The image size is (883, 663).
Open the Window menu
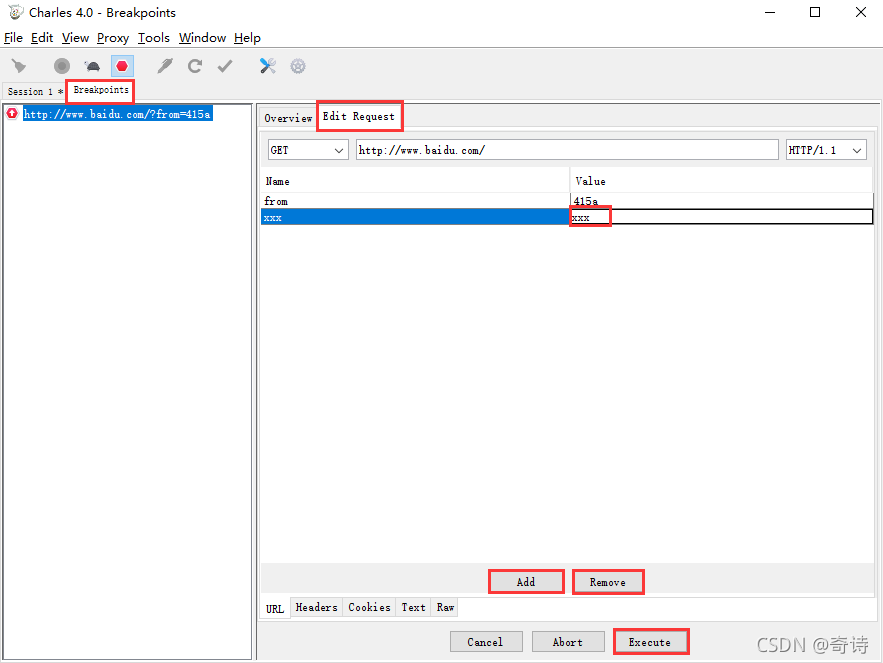(x=202, y=38)
